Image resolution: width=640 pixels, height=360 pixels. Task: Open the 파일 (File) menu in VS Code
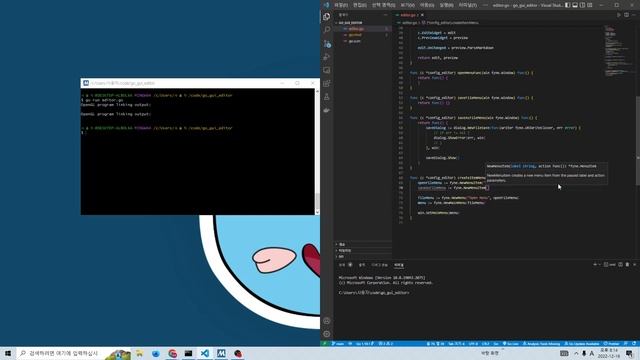(341, 5)
